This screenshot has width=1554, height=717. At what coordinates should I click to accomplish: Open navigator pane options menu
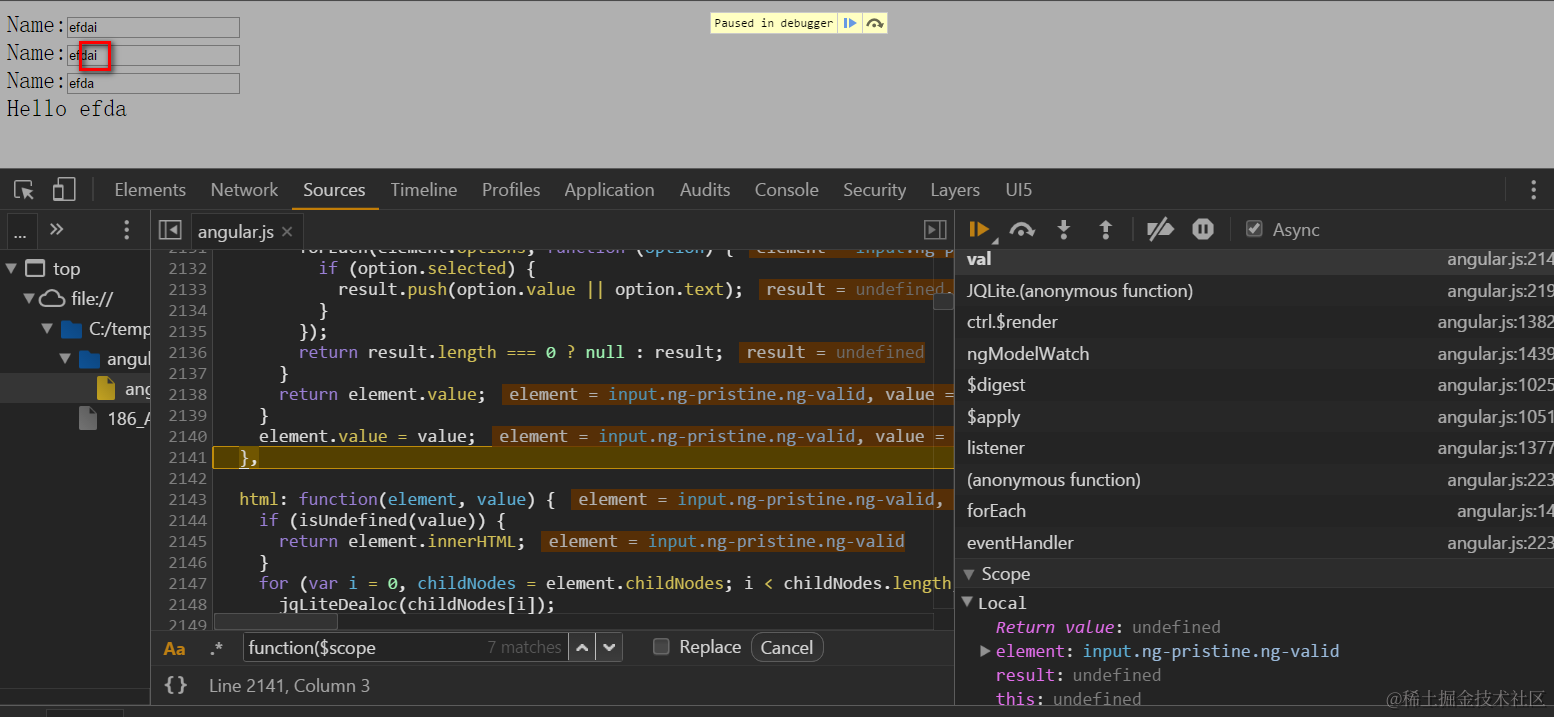[126, 230]
